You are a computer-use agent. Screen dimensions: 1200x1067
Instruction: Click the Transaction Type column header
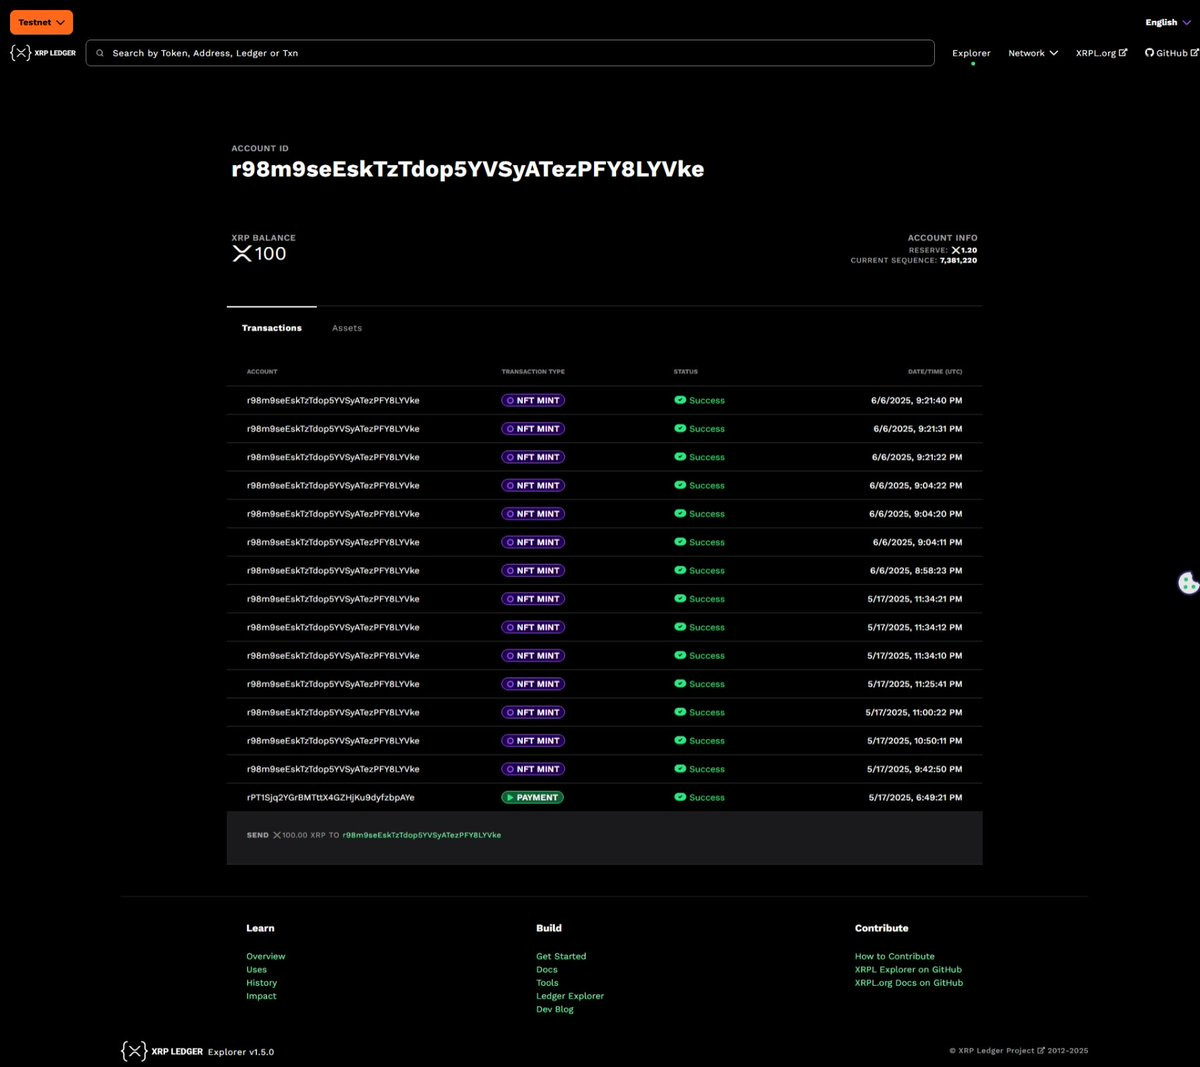(x=533, y=372)
